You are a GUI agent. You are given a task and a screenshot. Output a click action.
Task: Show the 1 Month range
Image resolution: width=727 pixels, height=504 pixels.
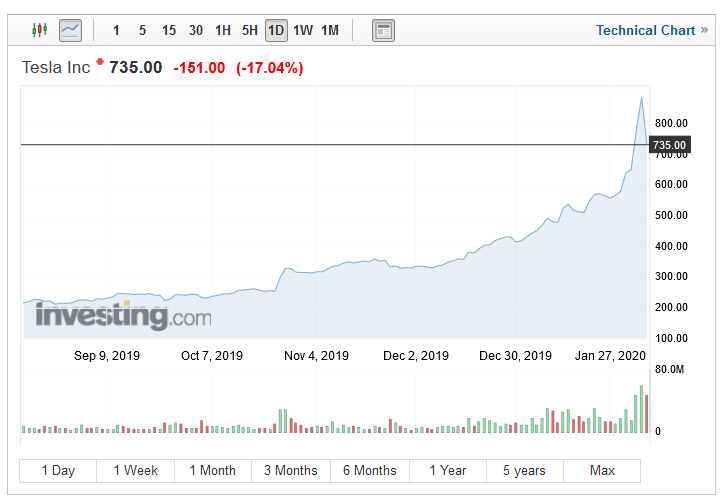tap(213, 471)
